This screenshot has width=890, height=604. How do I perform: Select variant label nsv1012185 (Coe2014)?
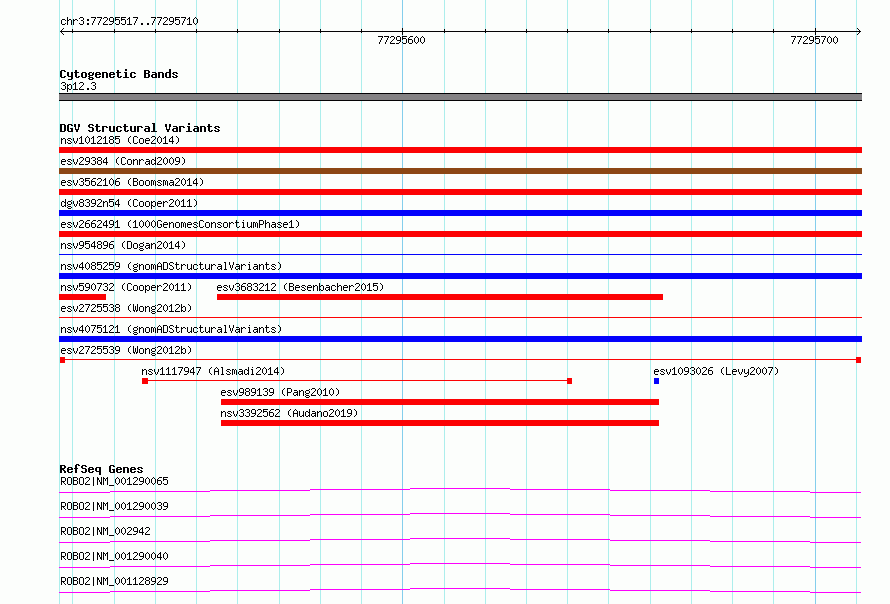[x=120, y=140]
